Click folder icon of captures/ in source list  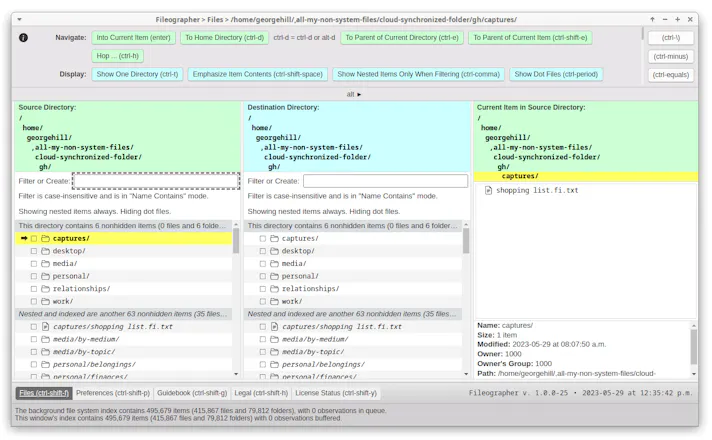click(45, 238)
